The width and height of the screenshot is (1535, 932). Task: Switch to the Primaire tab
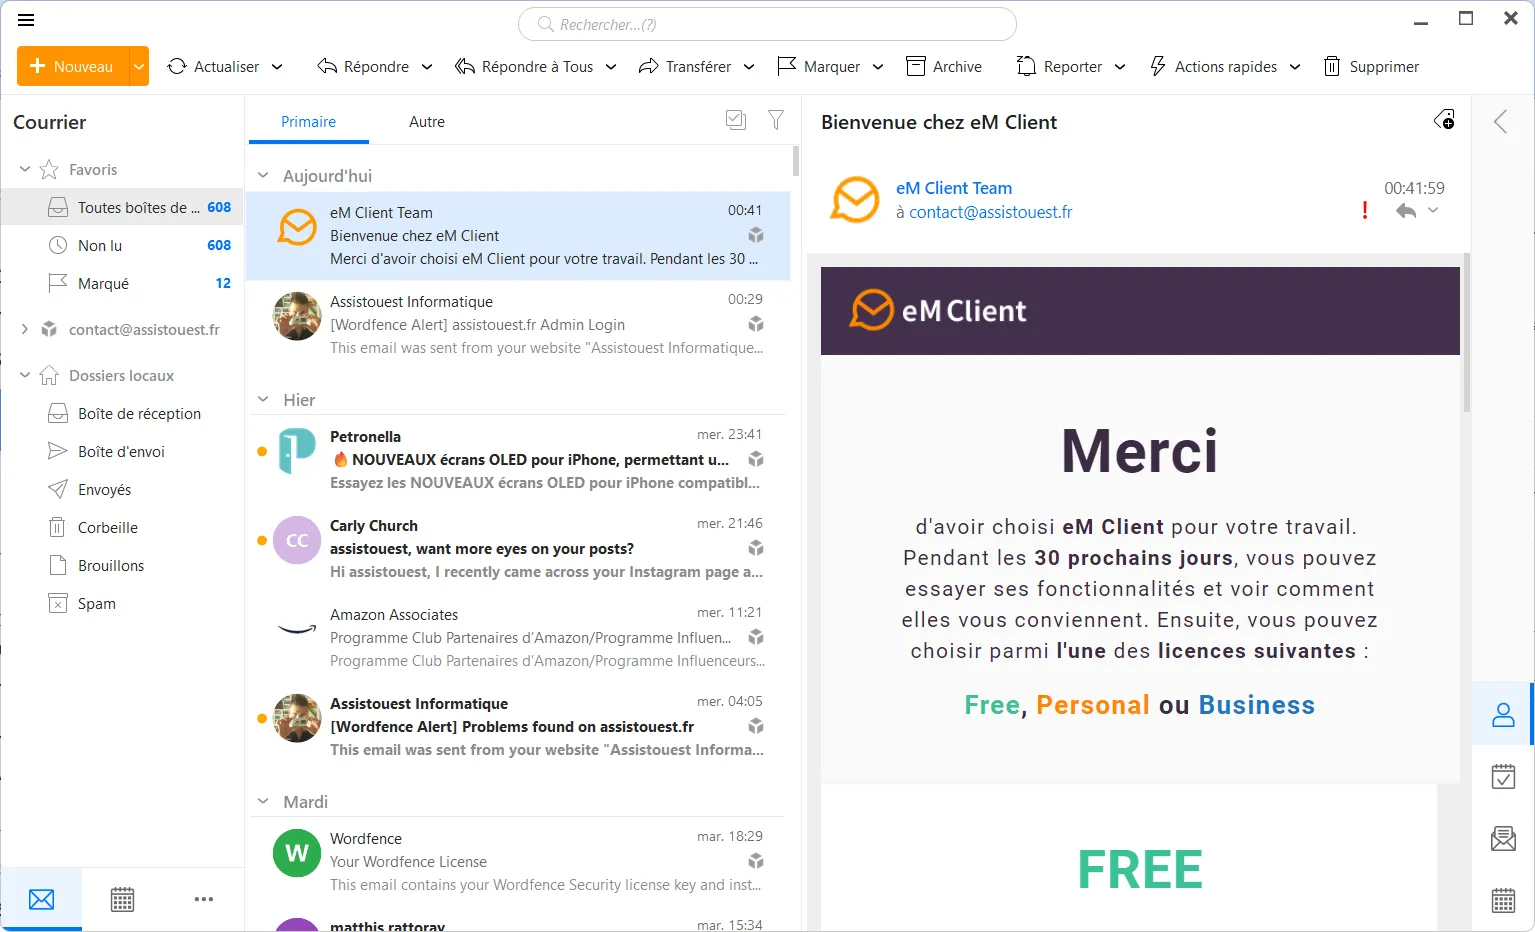pos(308,122)
